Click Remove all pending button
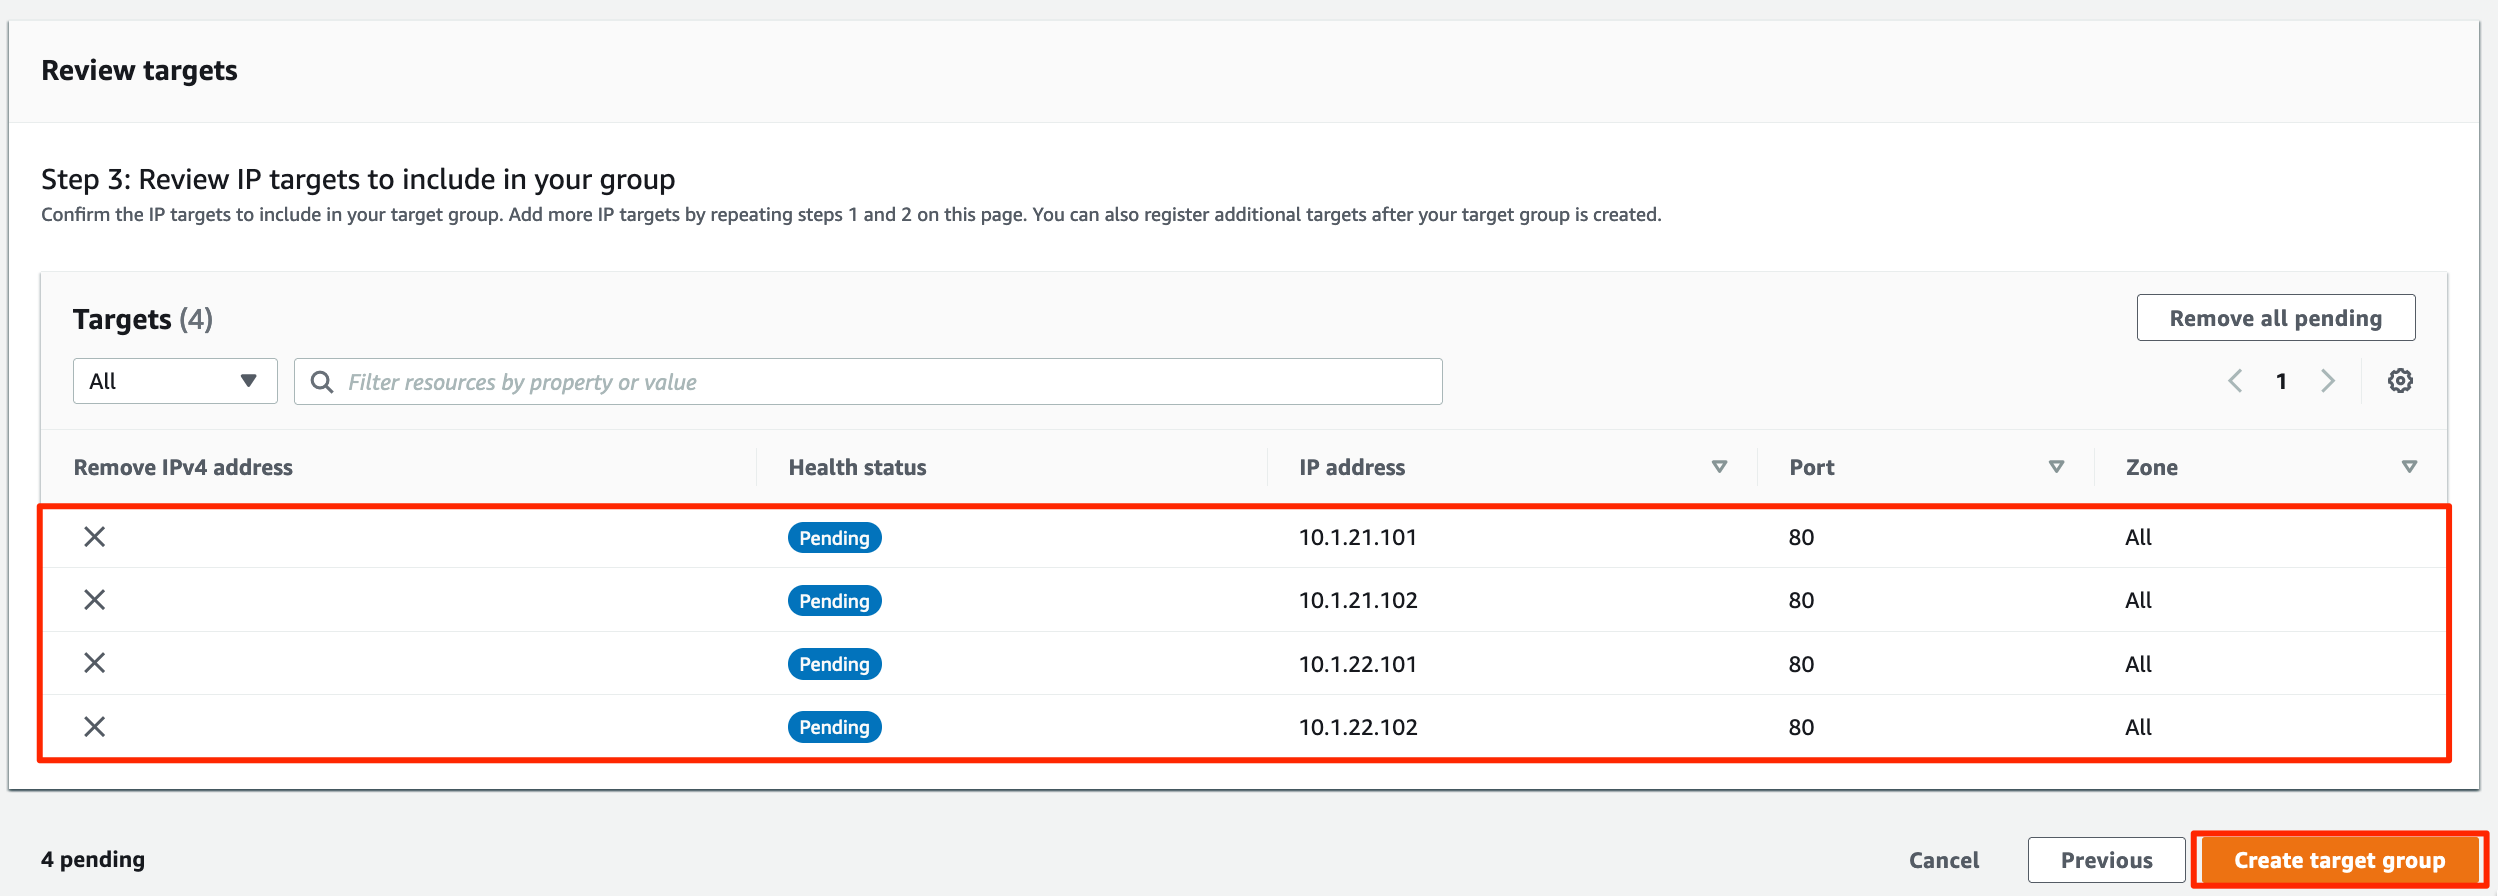The width and height of the screenshot is (2498, 896). (2276, 318)
